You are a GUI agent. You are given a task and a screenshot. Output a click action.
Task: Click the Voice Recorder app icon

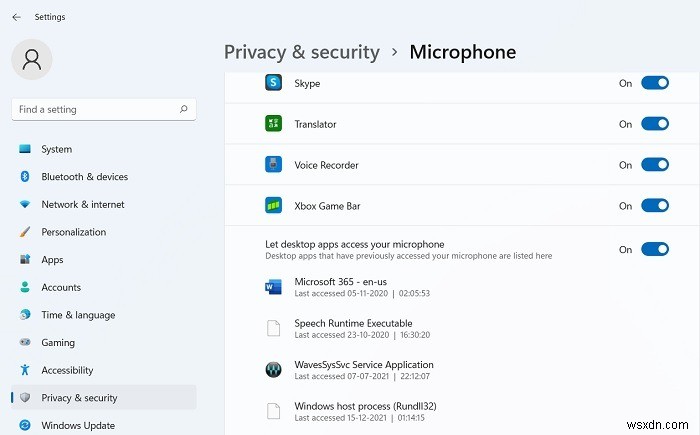click(273, 164)
